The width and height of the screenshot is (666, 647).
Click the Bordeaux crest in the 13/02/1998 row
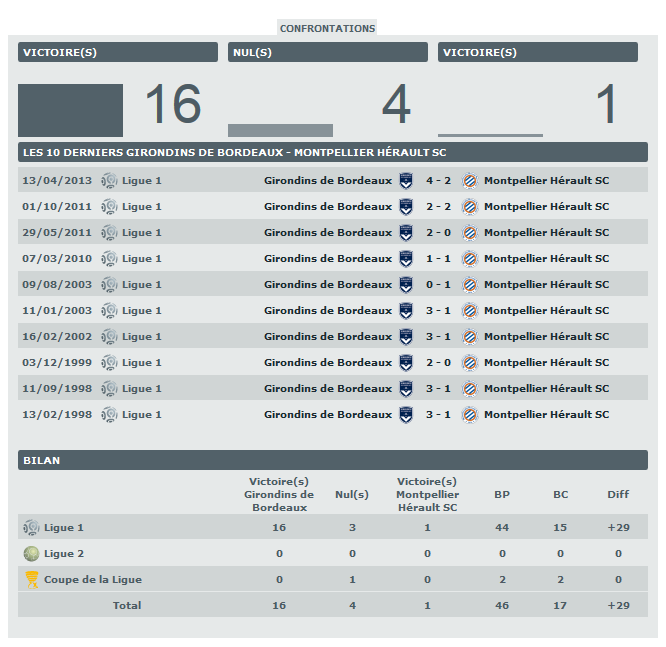[406, 415]
